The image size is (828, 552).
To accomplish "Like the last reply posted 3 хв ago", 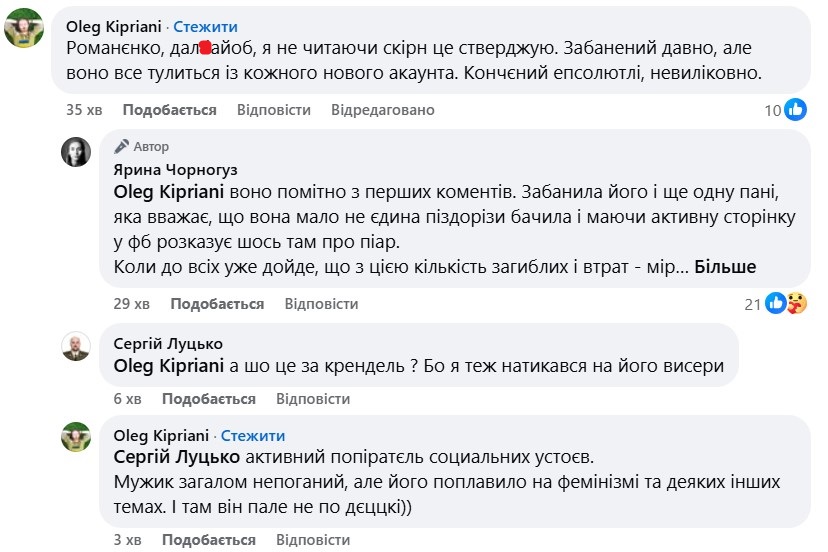I will coord(209,540).
